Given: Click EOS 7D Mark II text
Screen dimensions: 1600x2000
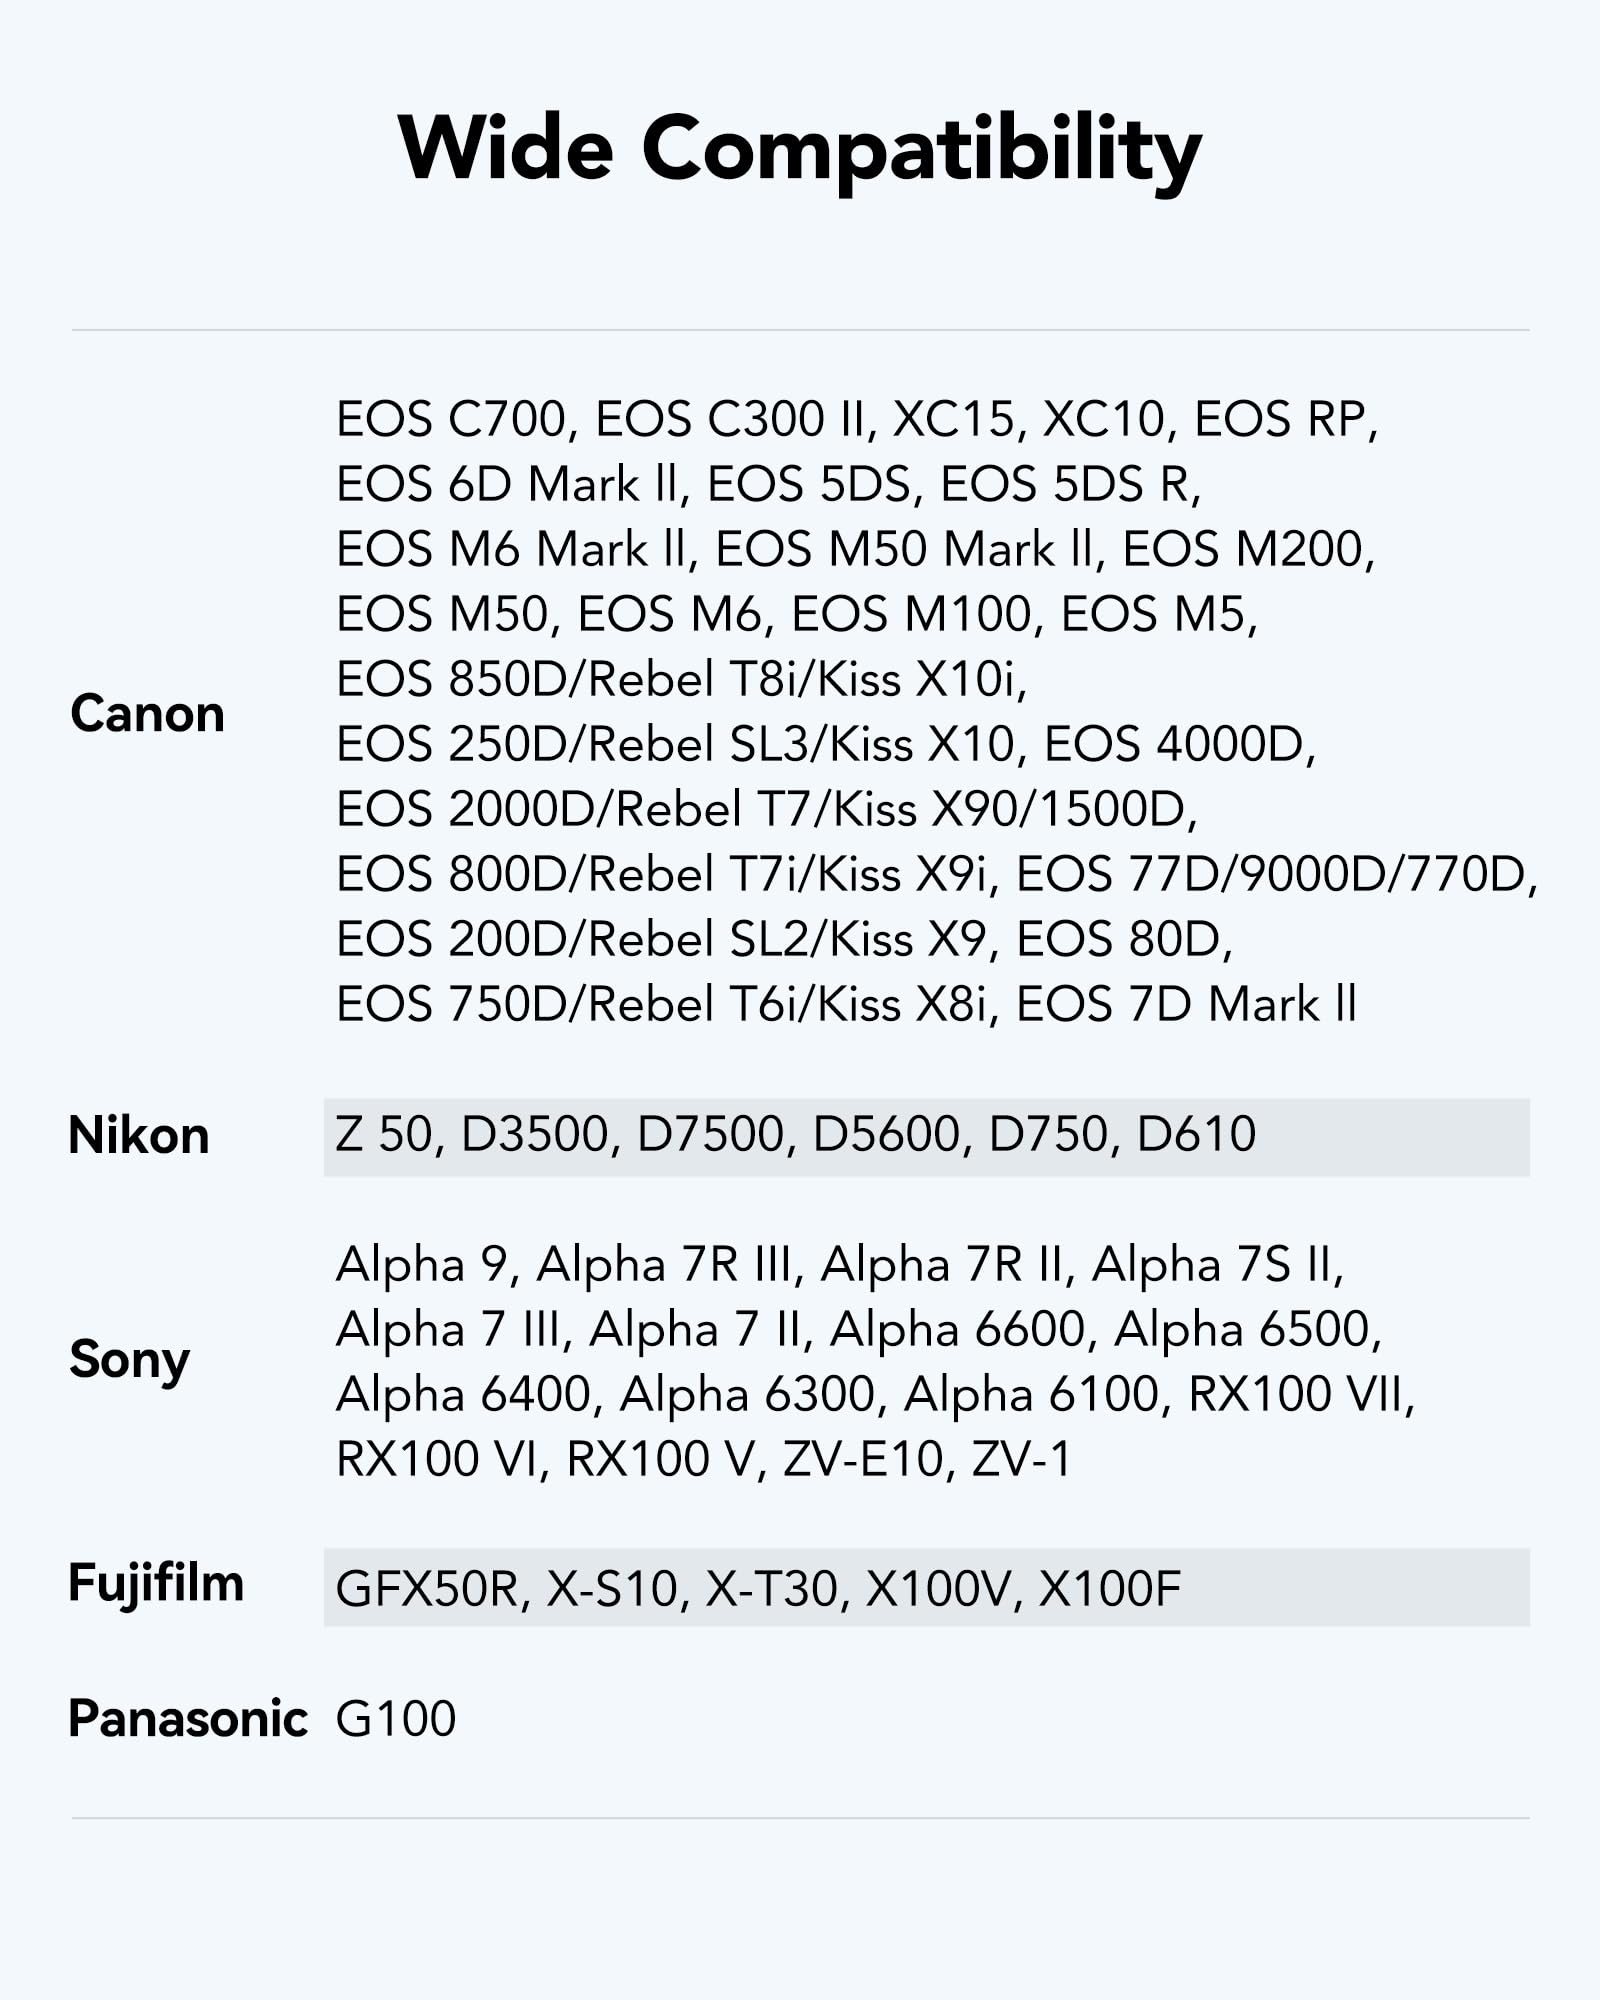Looking at the screenshot, I should point(1186,1004).
